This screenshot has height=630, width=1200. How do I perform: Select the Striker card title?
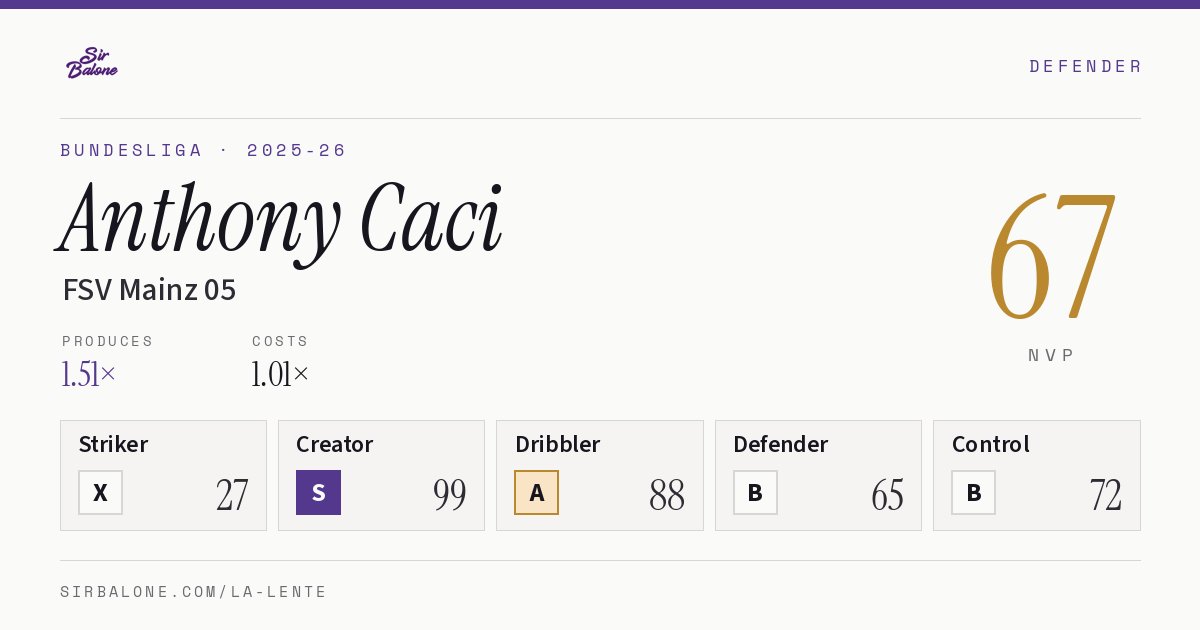pos(113,444)
